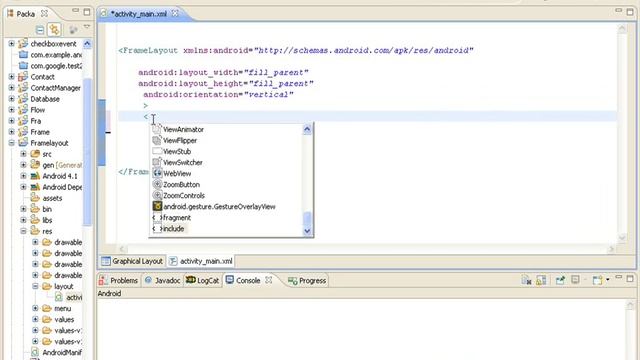Click the GestureOverlayView icon in suggestions
Viewport: 640px width, 360px height.
[x=157, y=206]
